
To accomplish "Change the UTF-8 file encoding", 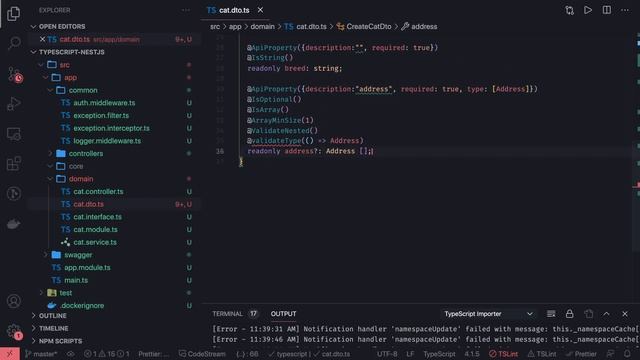I will coord(387,354).
